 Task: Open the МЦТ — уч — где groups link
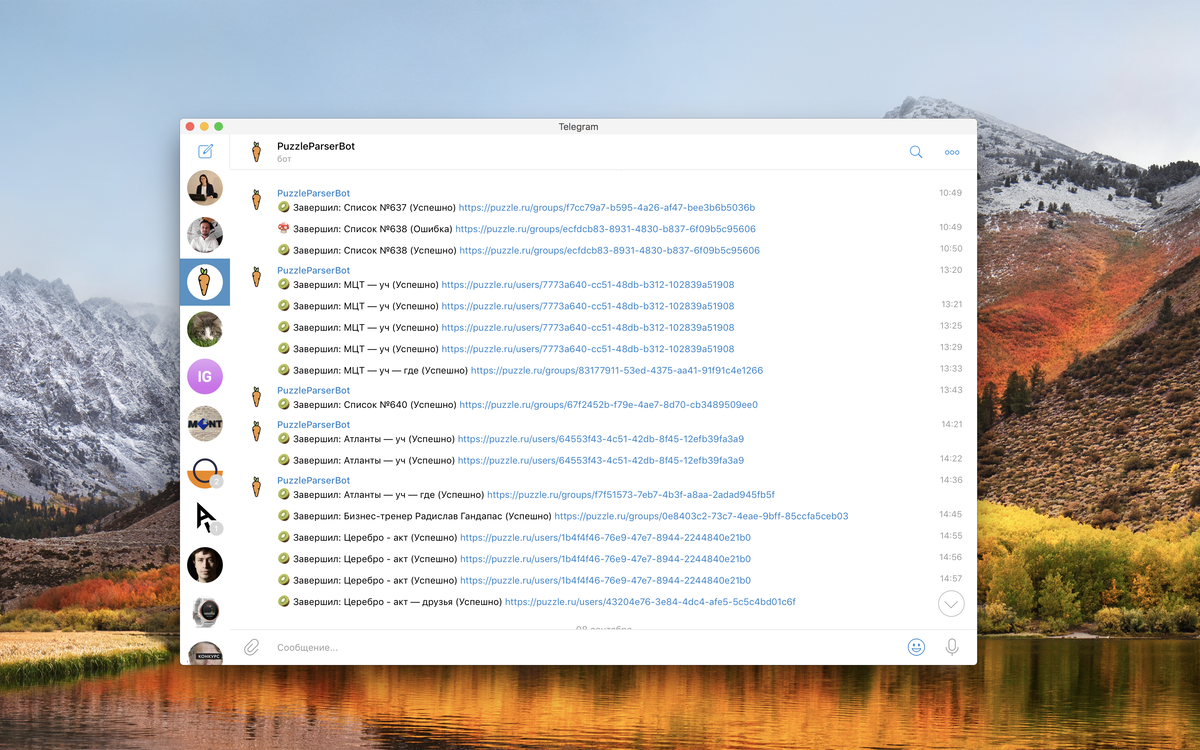(x=617, y=371)
